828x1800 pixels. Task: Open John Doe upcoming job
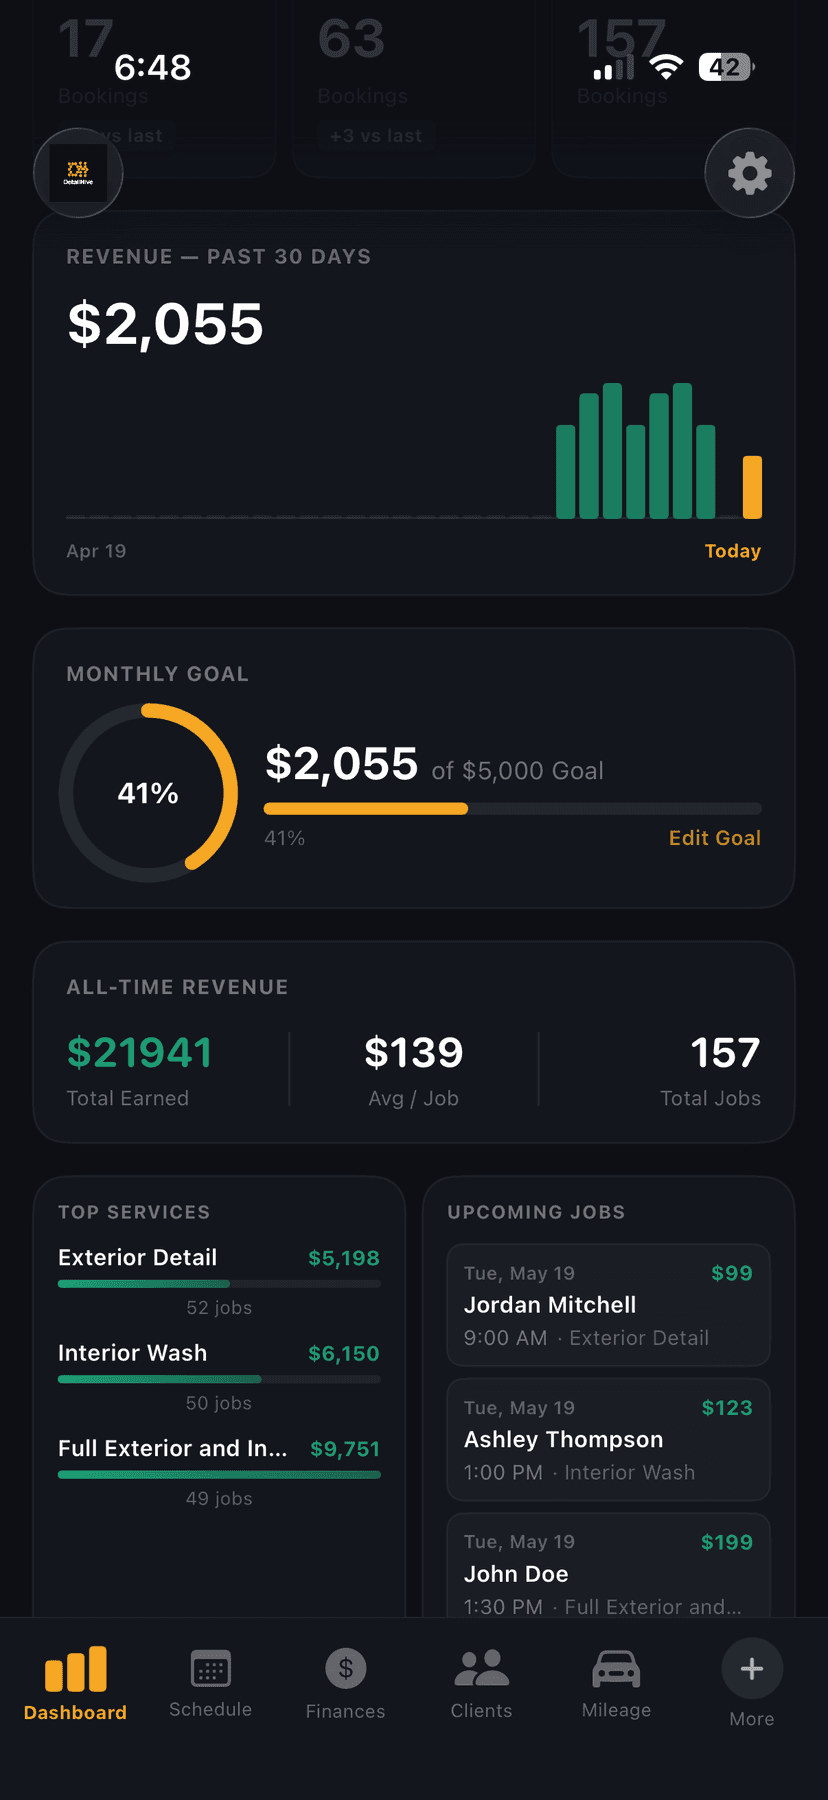pyautogui.click(x=608, y=1566)
